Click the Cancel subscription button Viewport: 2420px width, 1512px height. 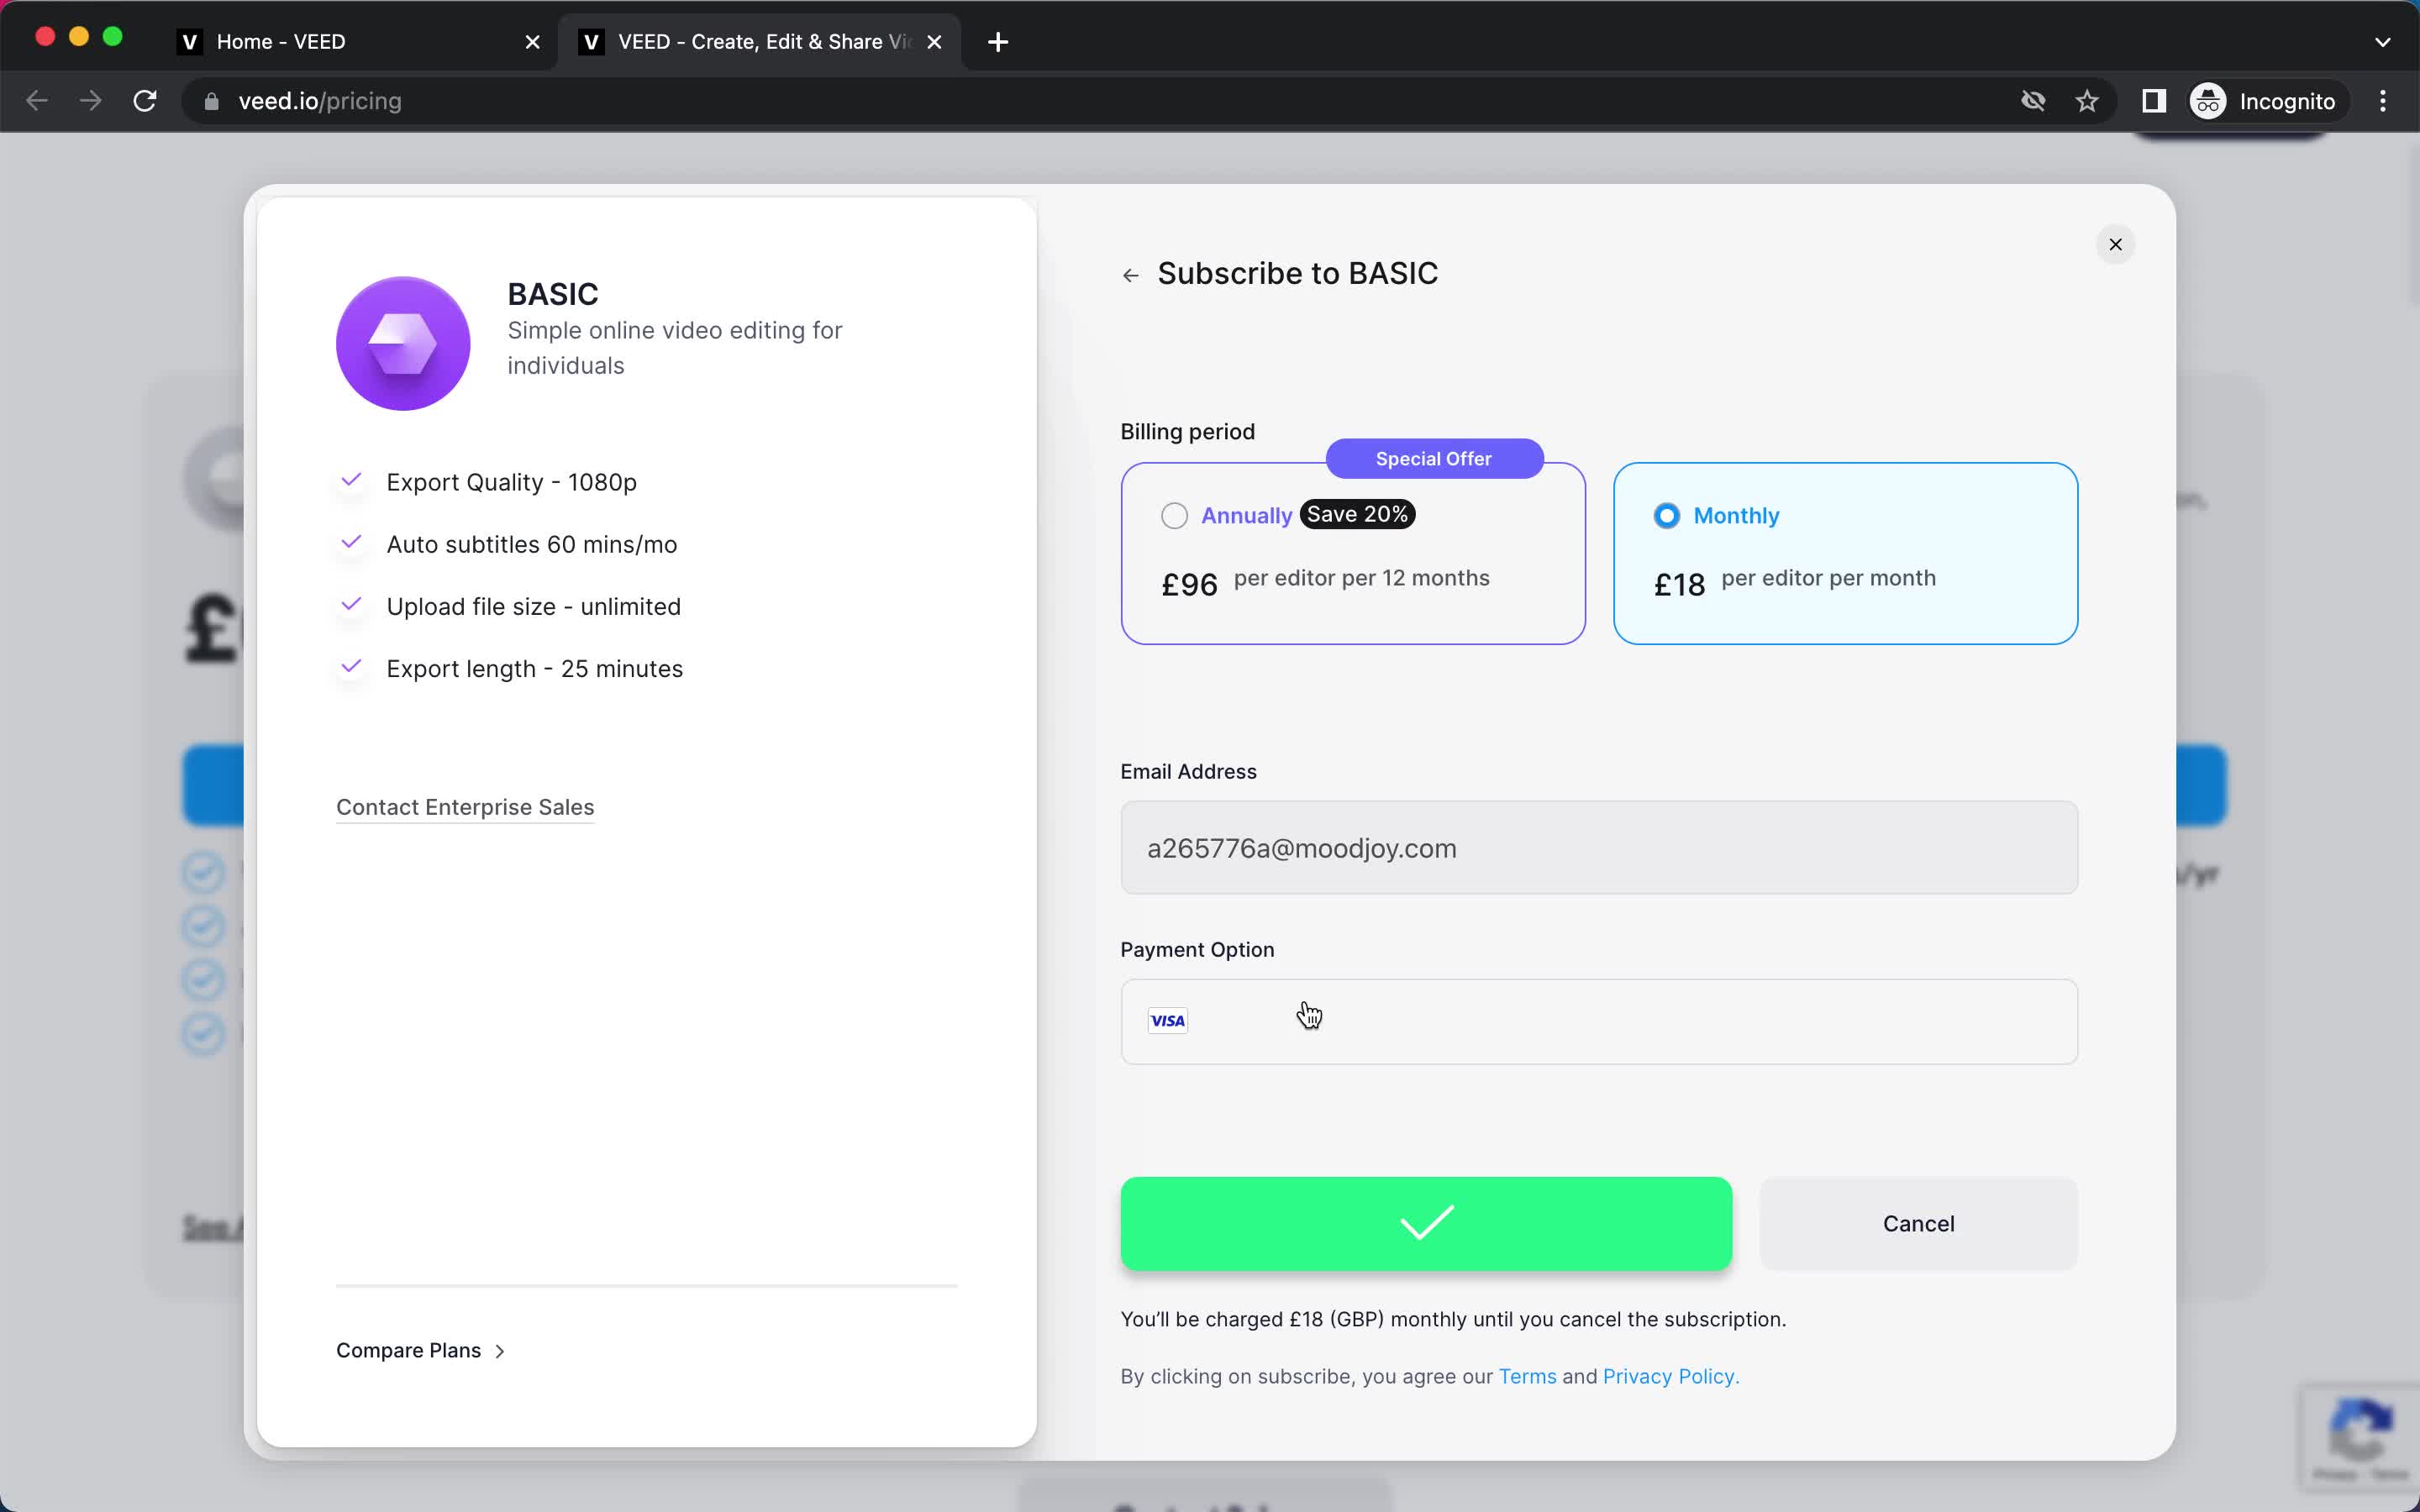[x=1918, y=1223]
